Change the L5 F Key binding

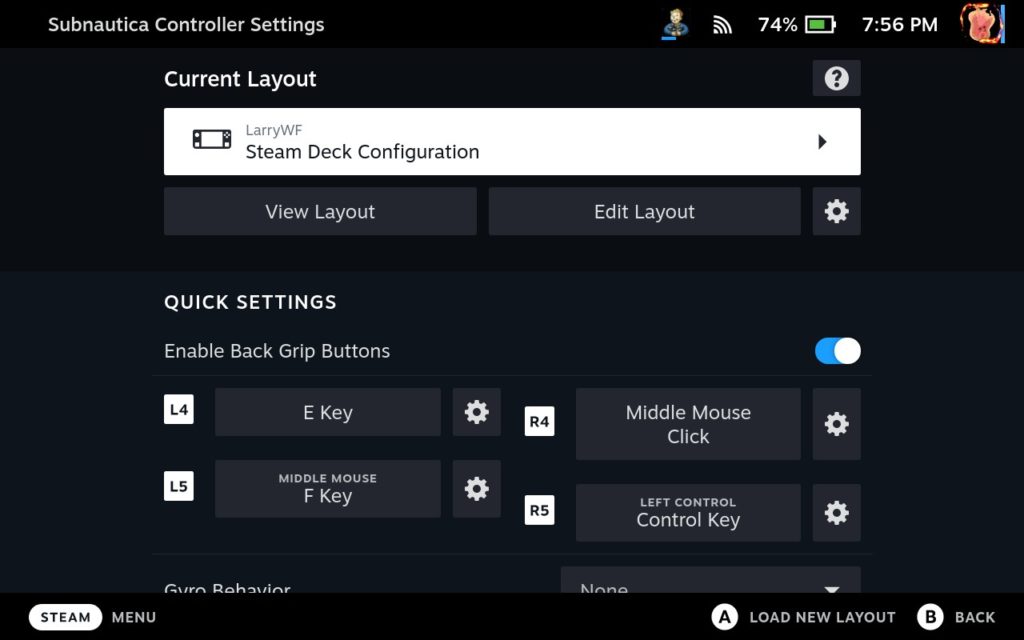pyautogui.click(x=328, y=488)
